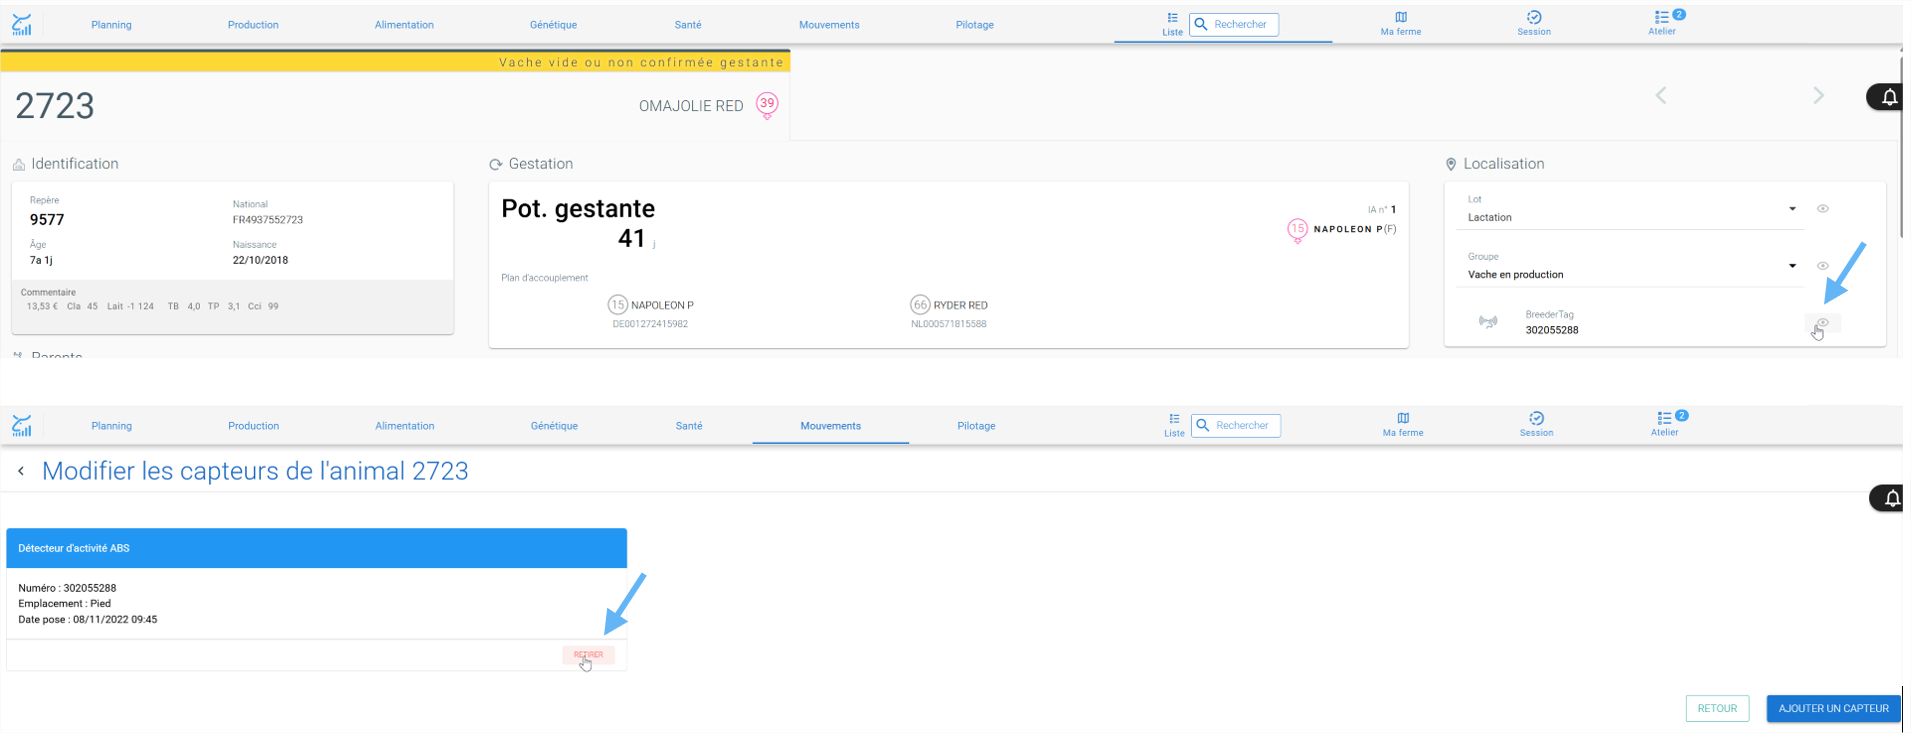Click the NAPOLEON P(F) insemination link
The height and width of the screenshot is (733, 1911).
pos(1354,229)
